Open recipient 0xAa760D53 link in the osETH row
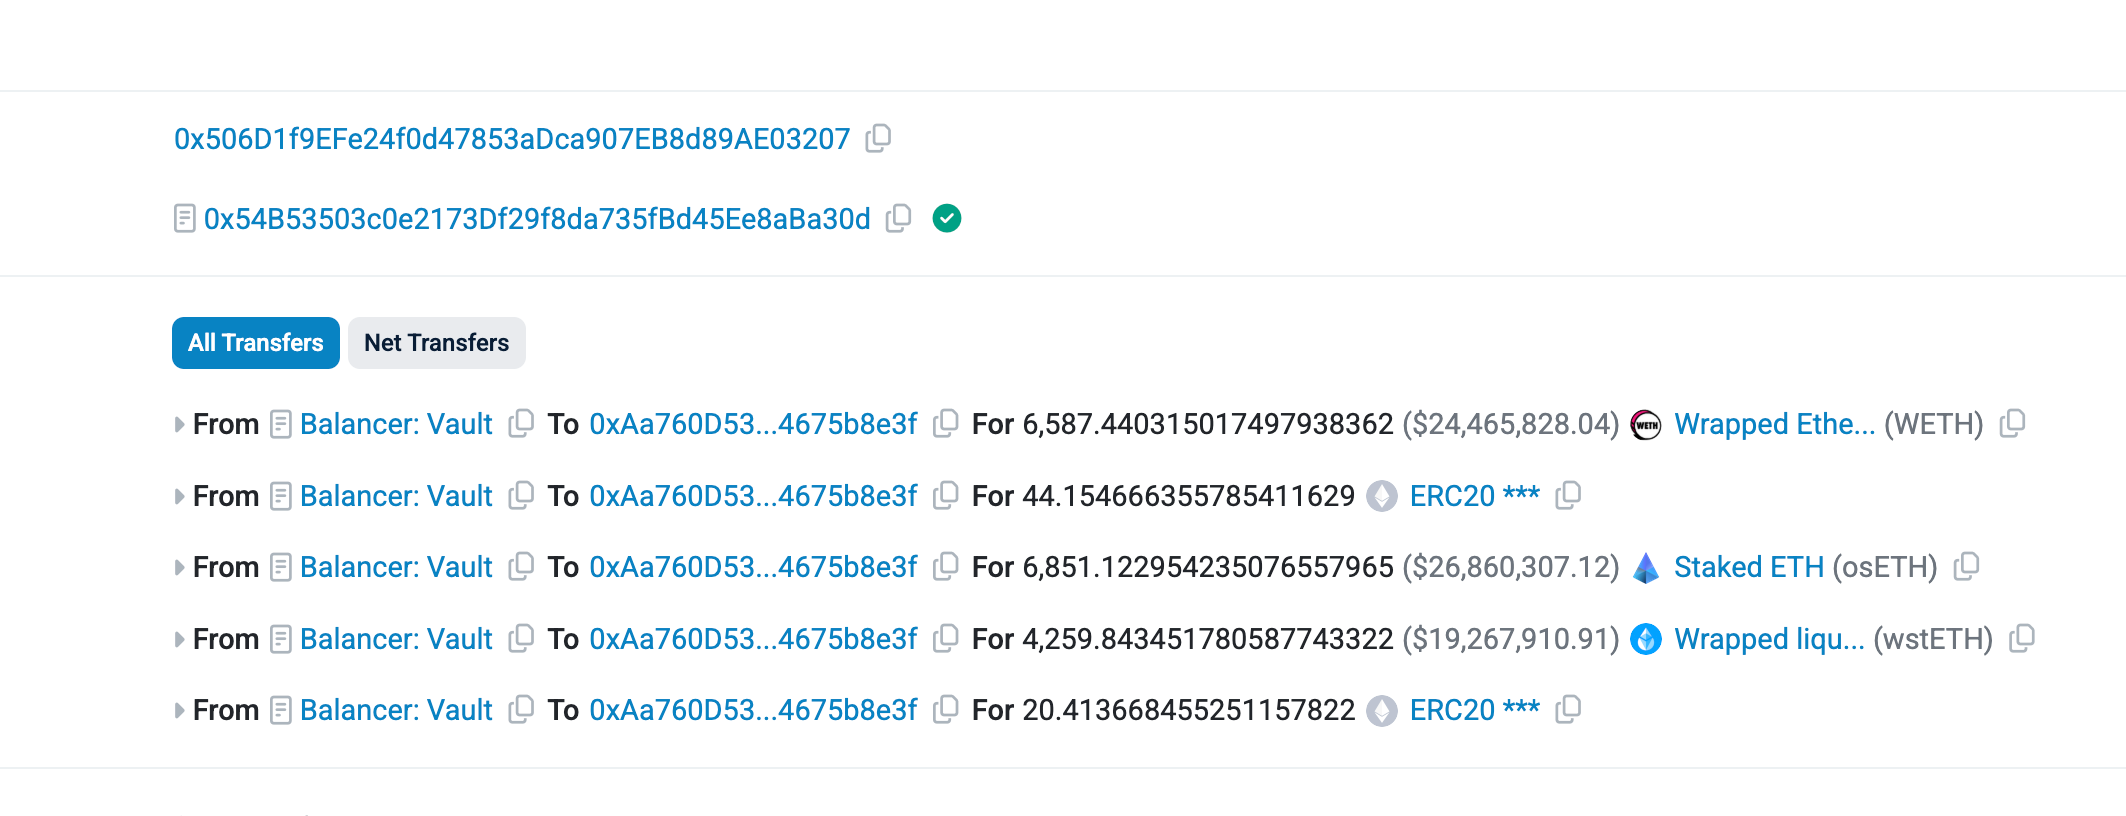The width and height of the screenshot is (2126, 816). point(753,568)
